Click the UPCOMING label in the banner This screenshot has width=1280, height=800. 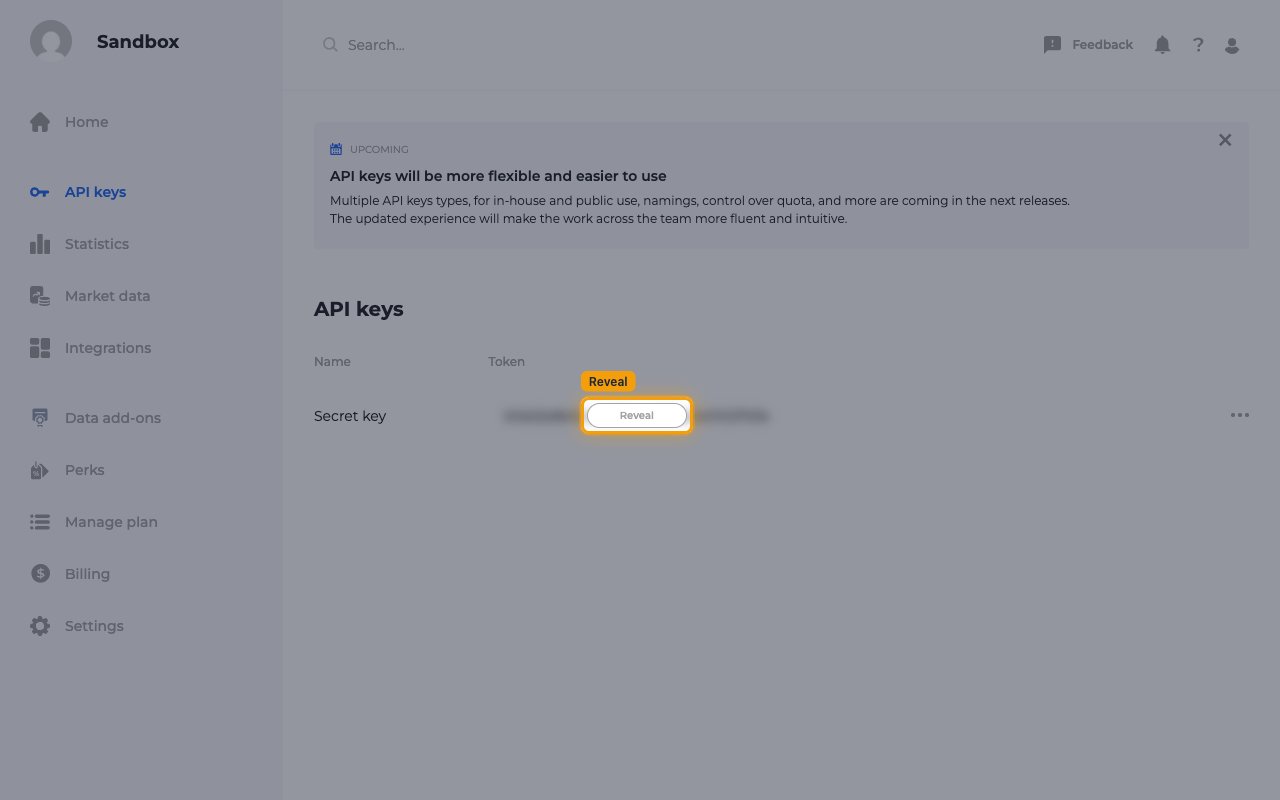(x=379, y=149)
